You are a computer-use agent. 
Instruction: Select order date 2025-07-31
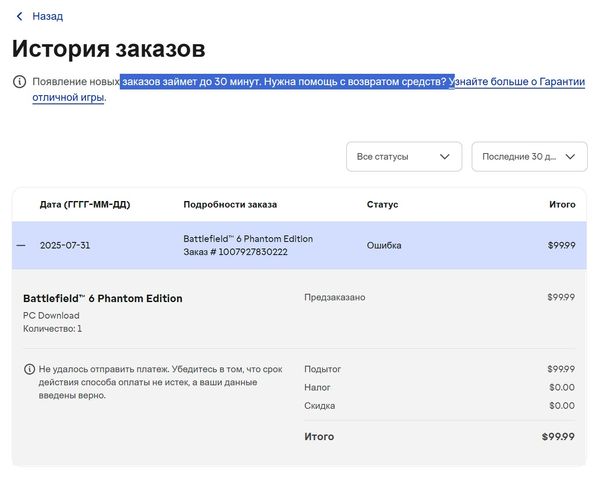pos(65,245)
